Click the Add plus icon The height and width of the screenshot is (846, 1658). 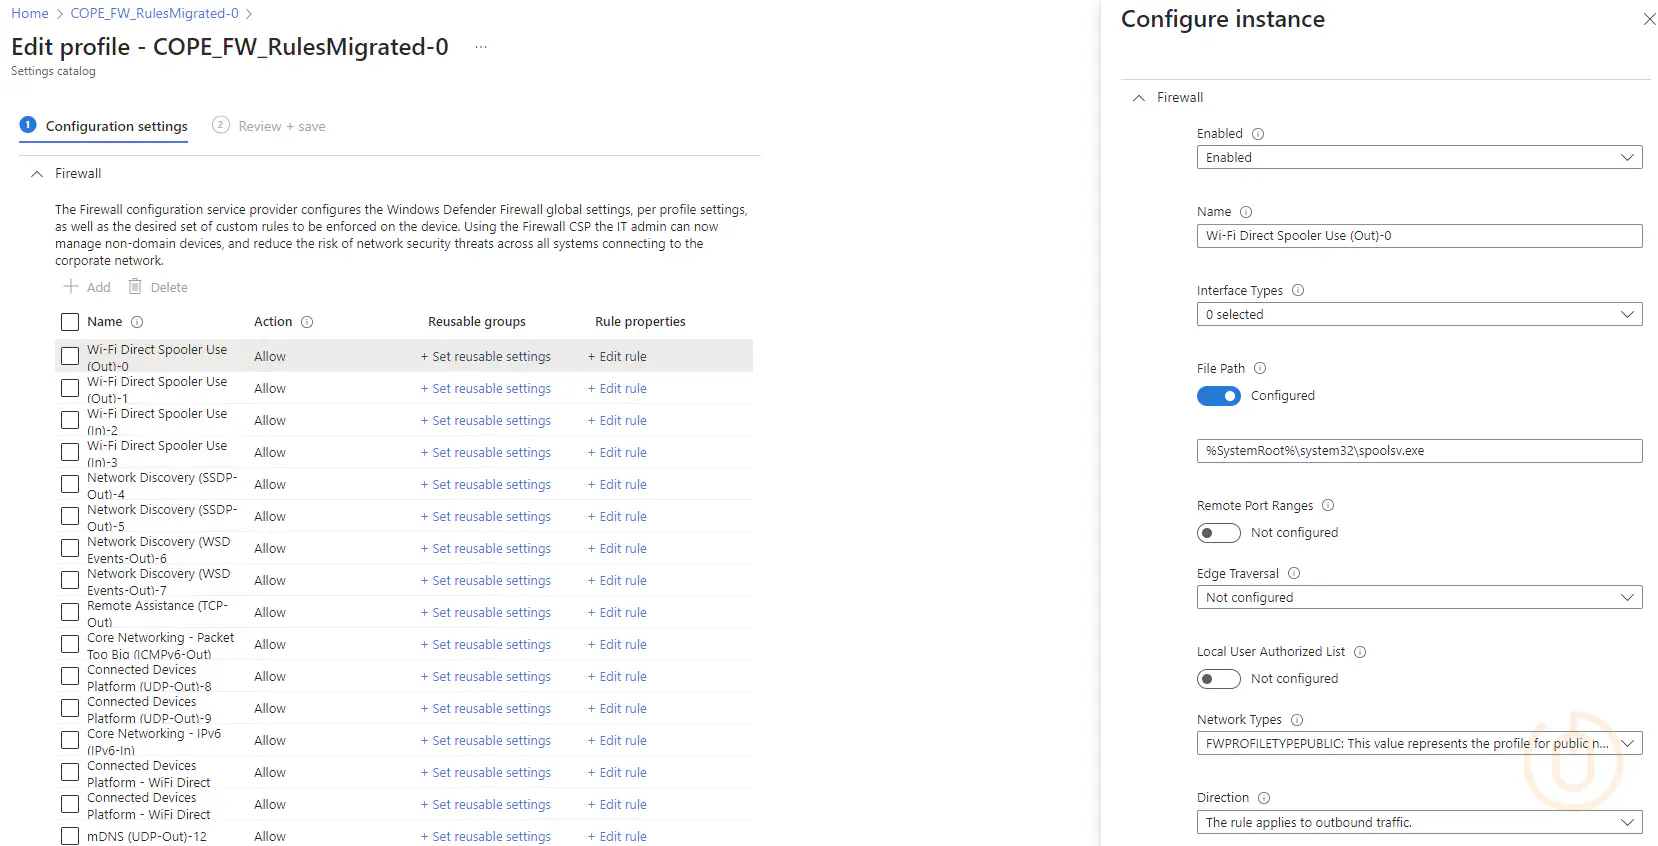pyautogui.click(x=71, y=287)
